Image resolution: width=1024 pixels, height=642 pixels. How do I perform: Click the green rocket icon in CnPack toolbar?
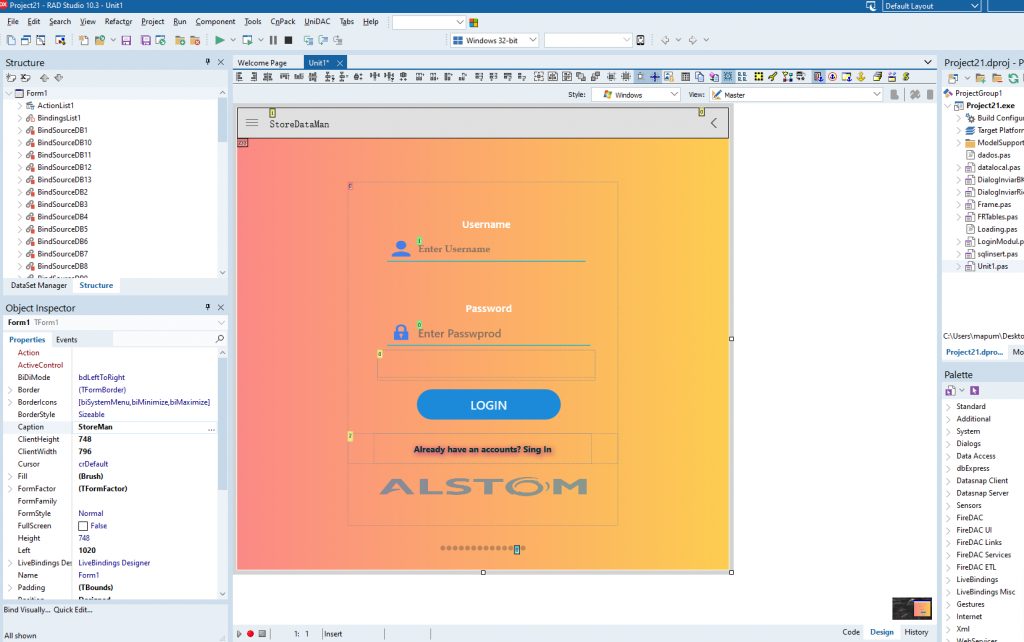click(773, 76)
